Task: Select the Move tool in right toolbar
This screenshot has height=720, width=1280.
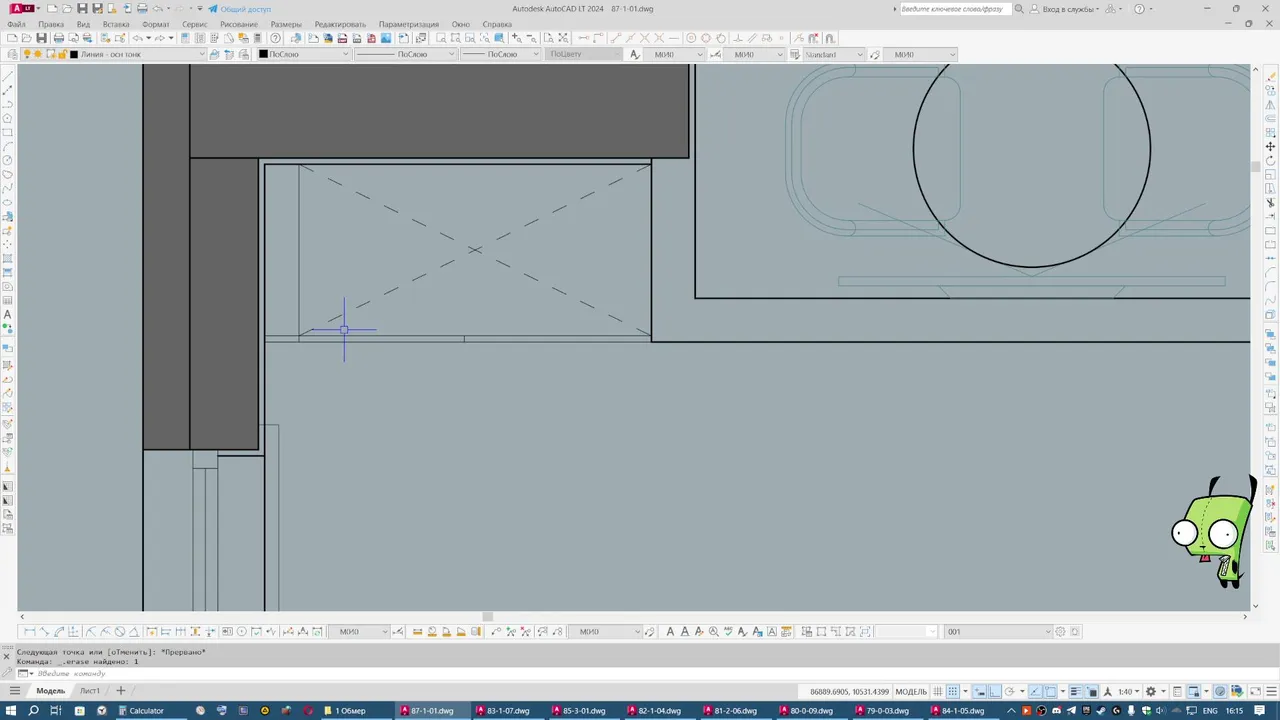Action: point(1271,146)
